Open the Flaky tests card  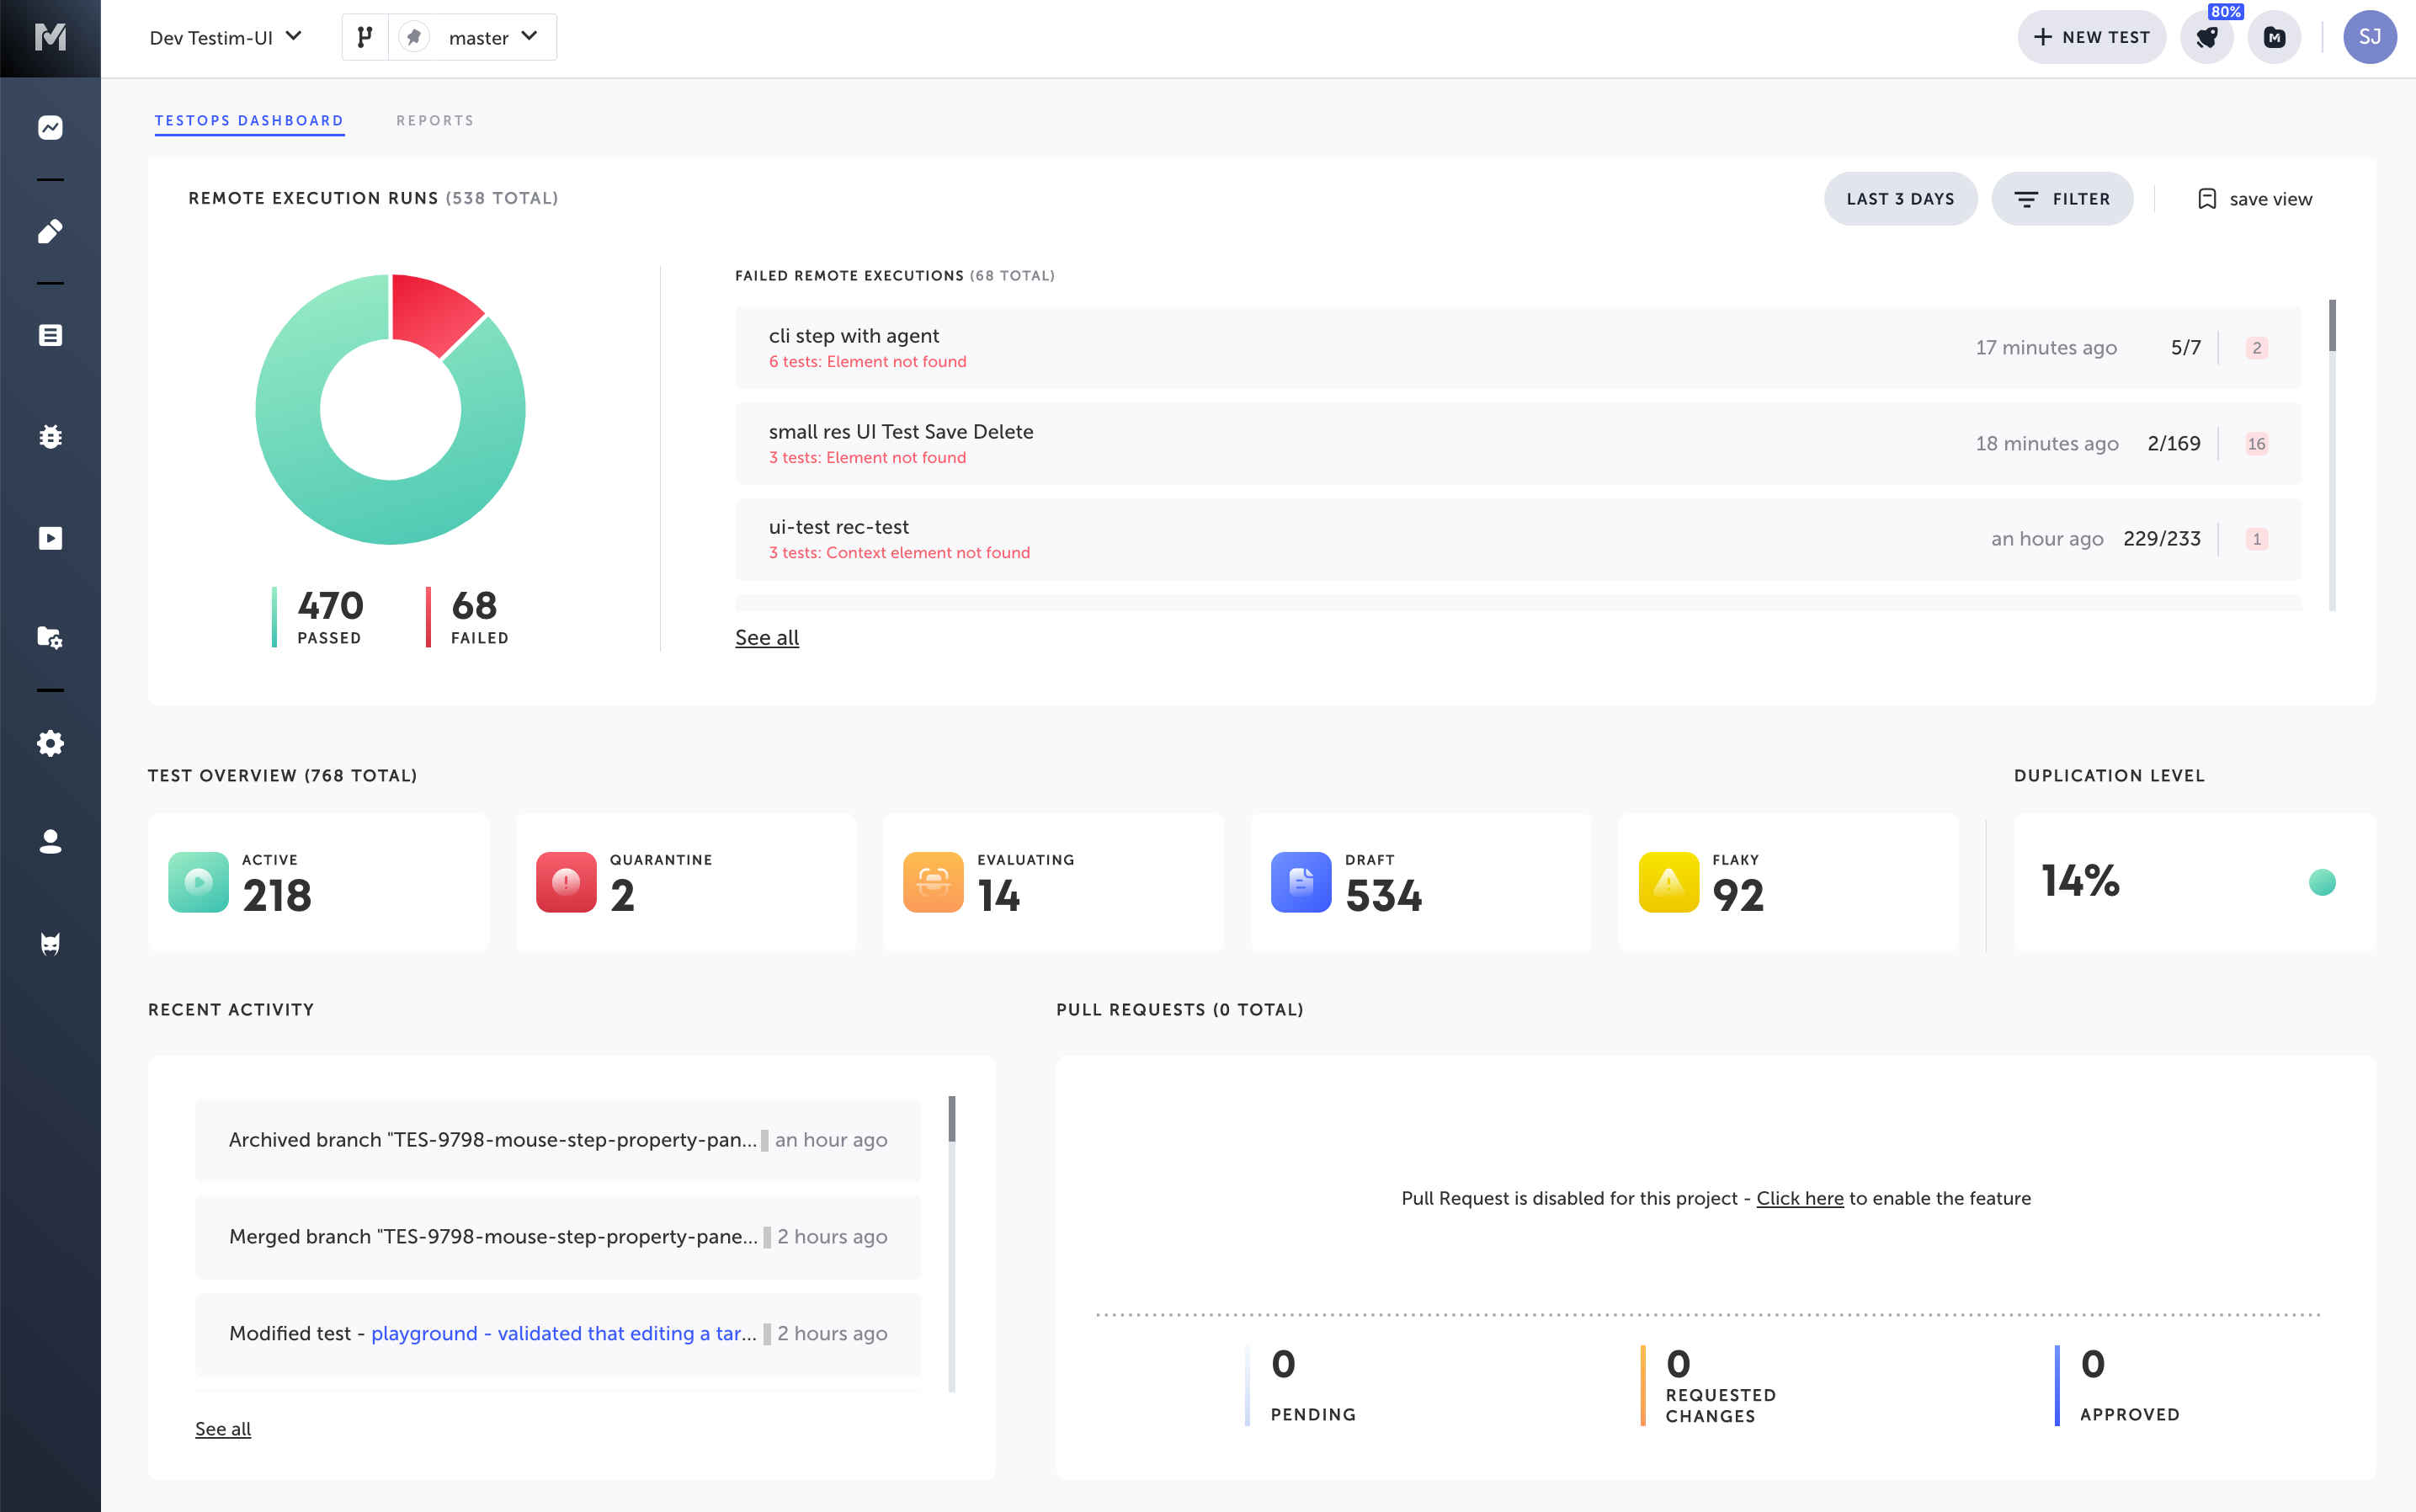[x=1787, y=882]
